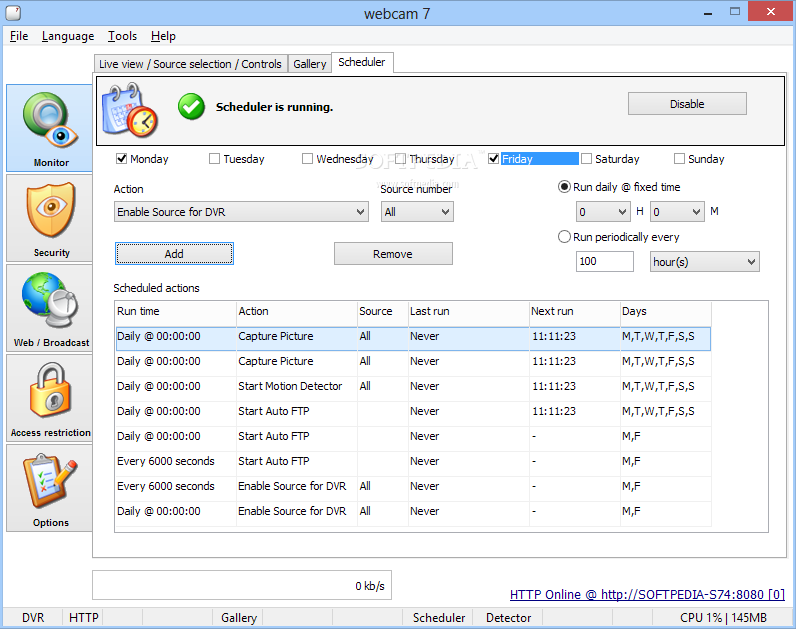Click the scheduler calendar clock icon
This screenshot has height=629, width=796.
tap(130, 110)
